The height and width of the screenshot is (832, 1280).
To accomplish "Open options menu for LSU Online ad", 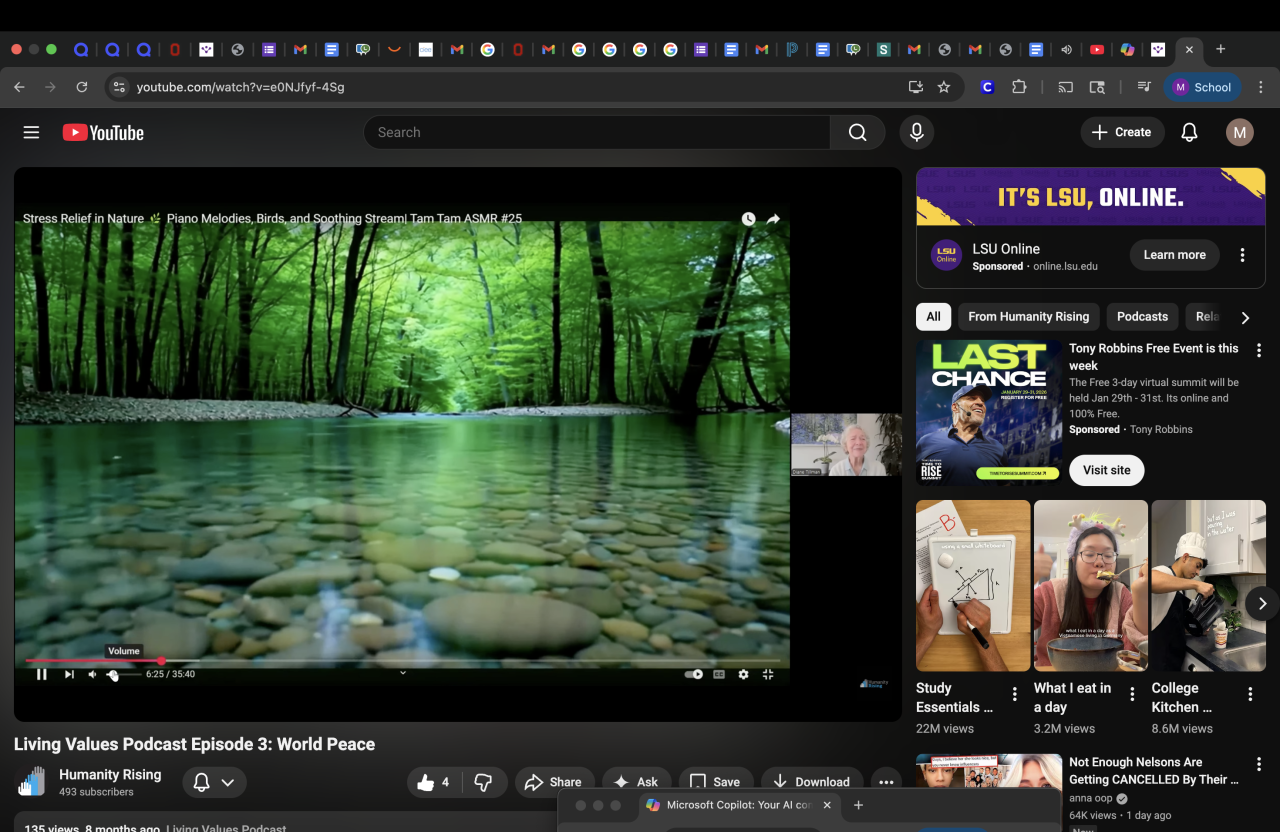I will [1242, 255].
